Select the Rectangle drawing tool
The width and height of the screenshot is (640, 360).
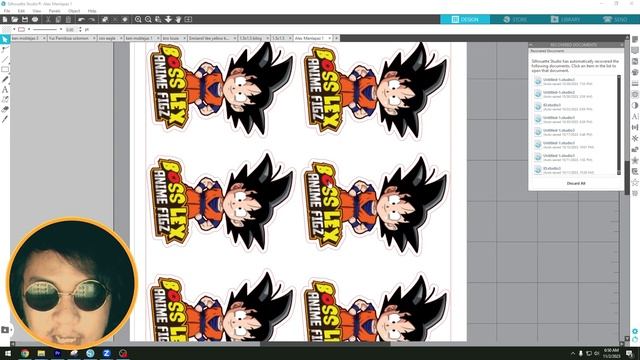tap(5, 69)
